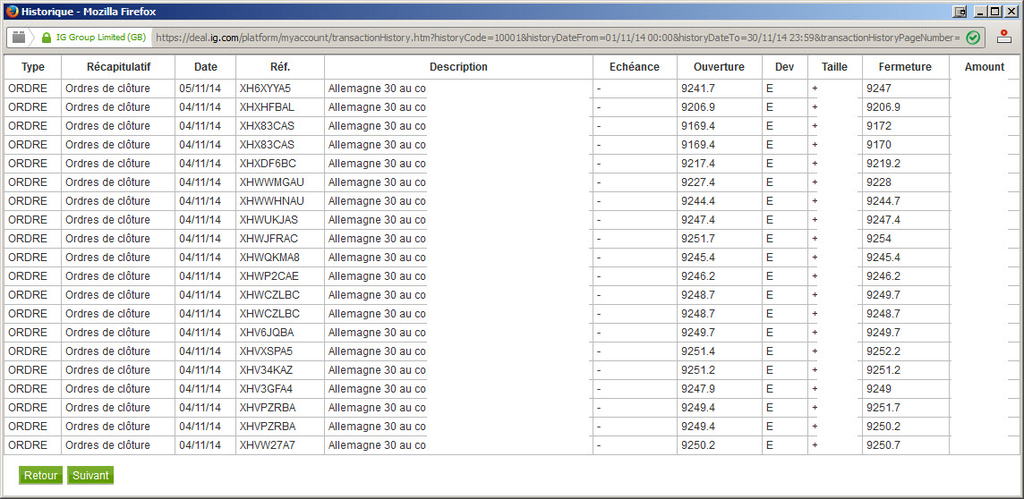This screenshot has height=499, width=1024.
Task: Open the red extension icon at toolbar right
Action: coord(1004,37)
